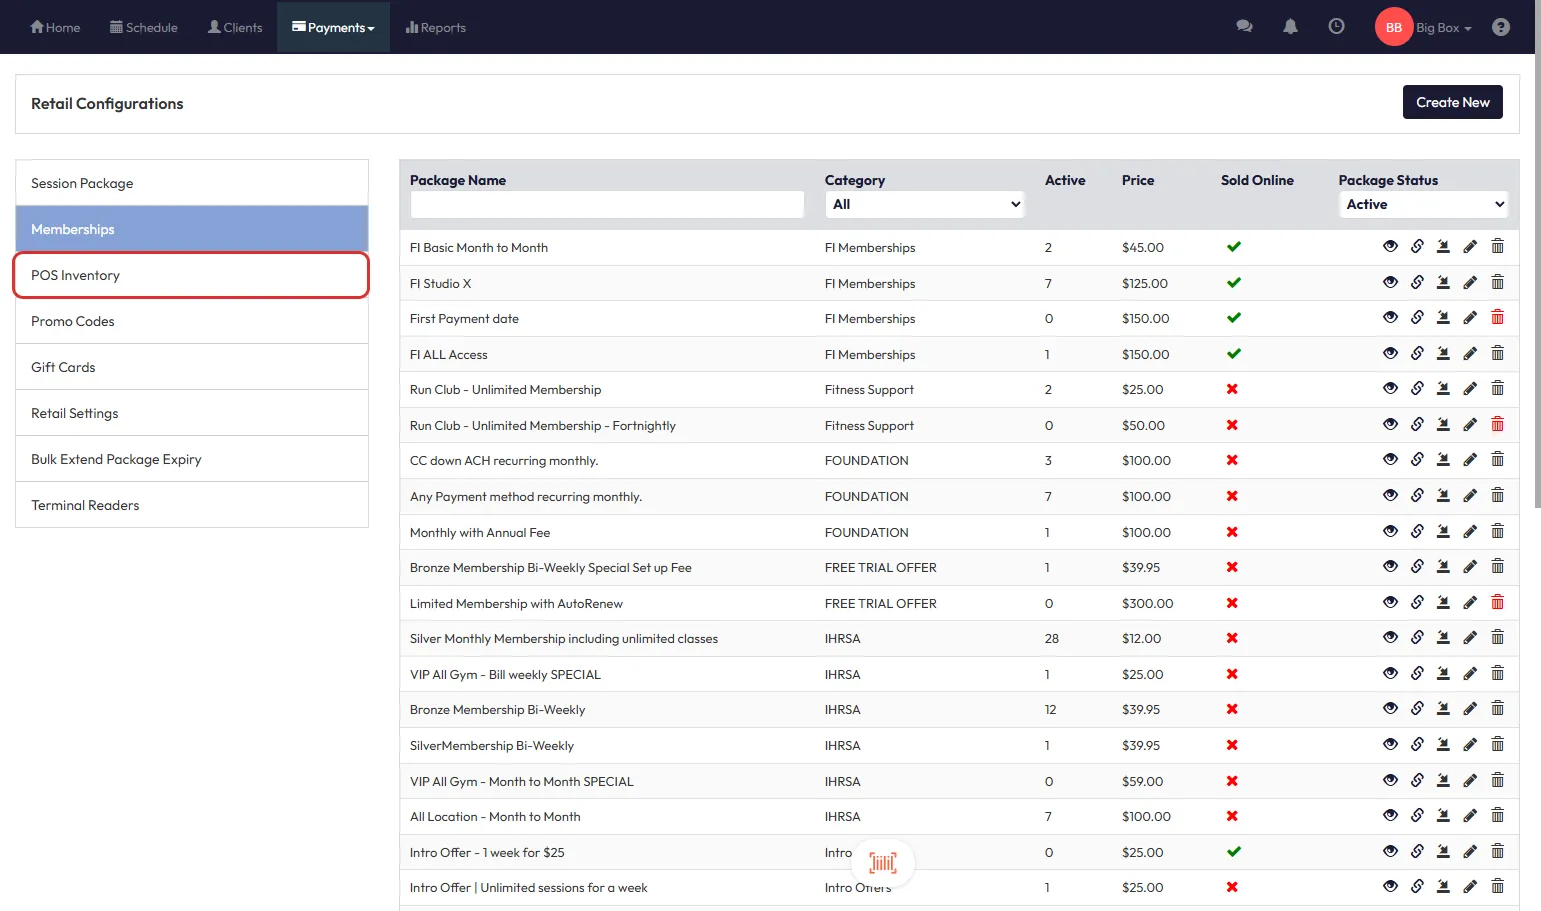Open the Payments menu in navbar
This screenshot has width=1541, height=911.
333,28
